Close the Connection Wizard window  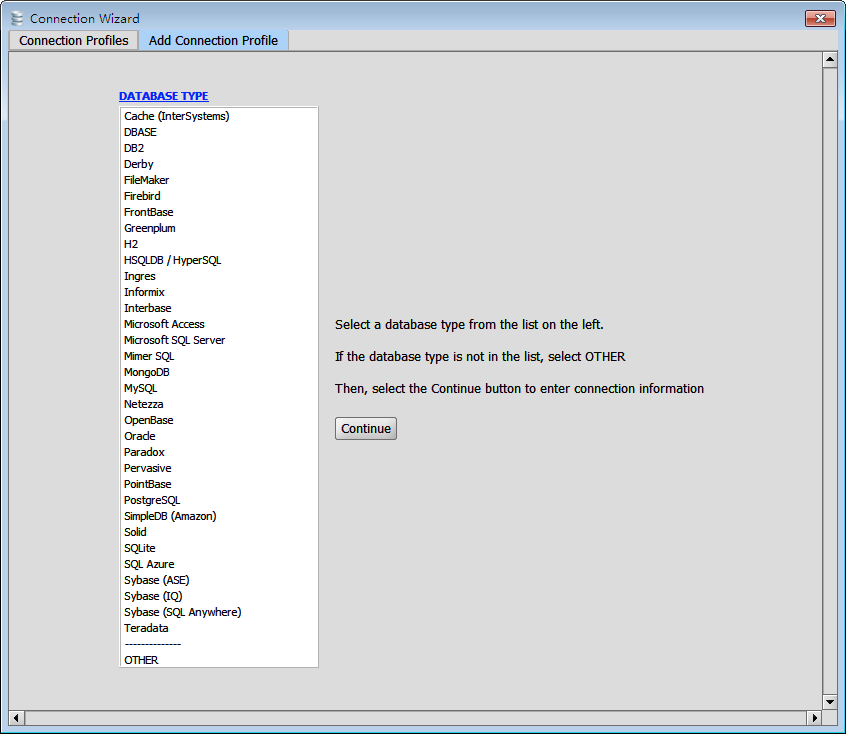coord(820,18)
